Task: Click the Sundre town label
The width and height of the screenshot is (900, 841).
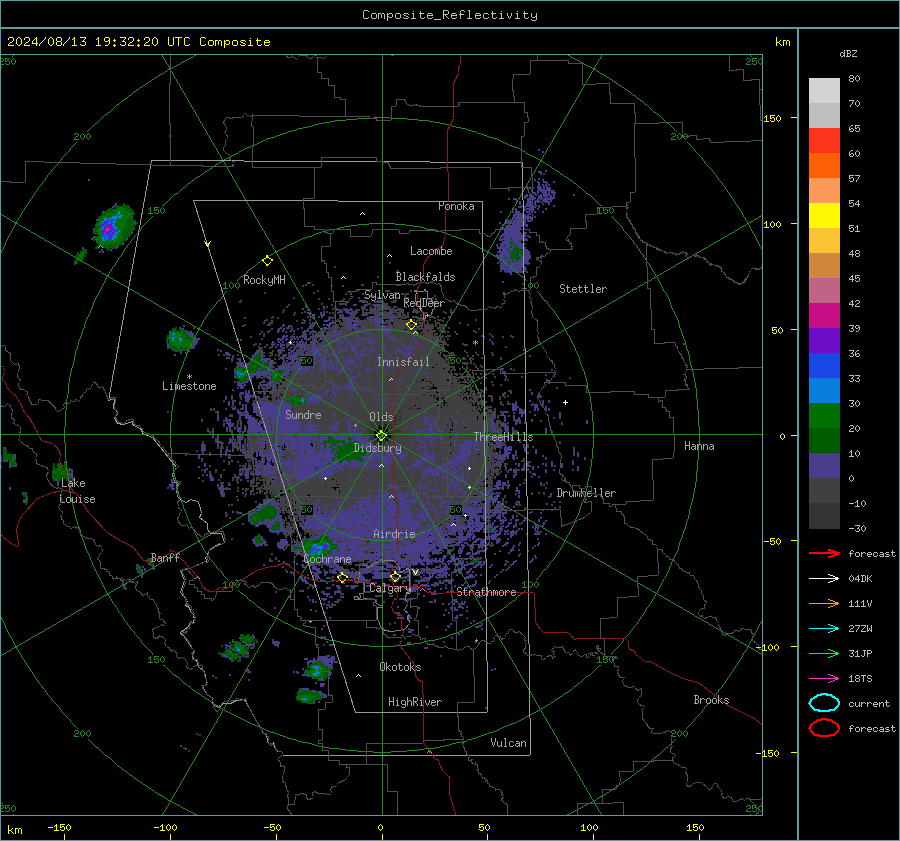Action: pyautogui.click(x=303, y=415)
